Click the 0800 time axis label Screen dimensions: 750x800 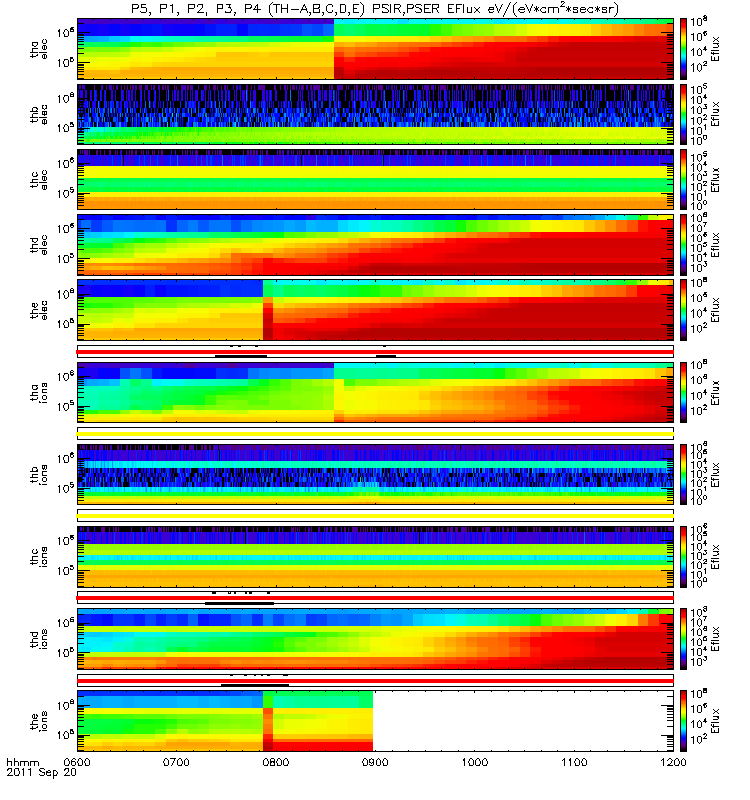(x=276, y=762)
